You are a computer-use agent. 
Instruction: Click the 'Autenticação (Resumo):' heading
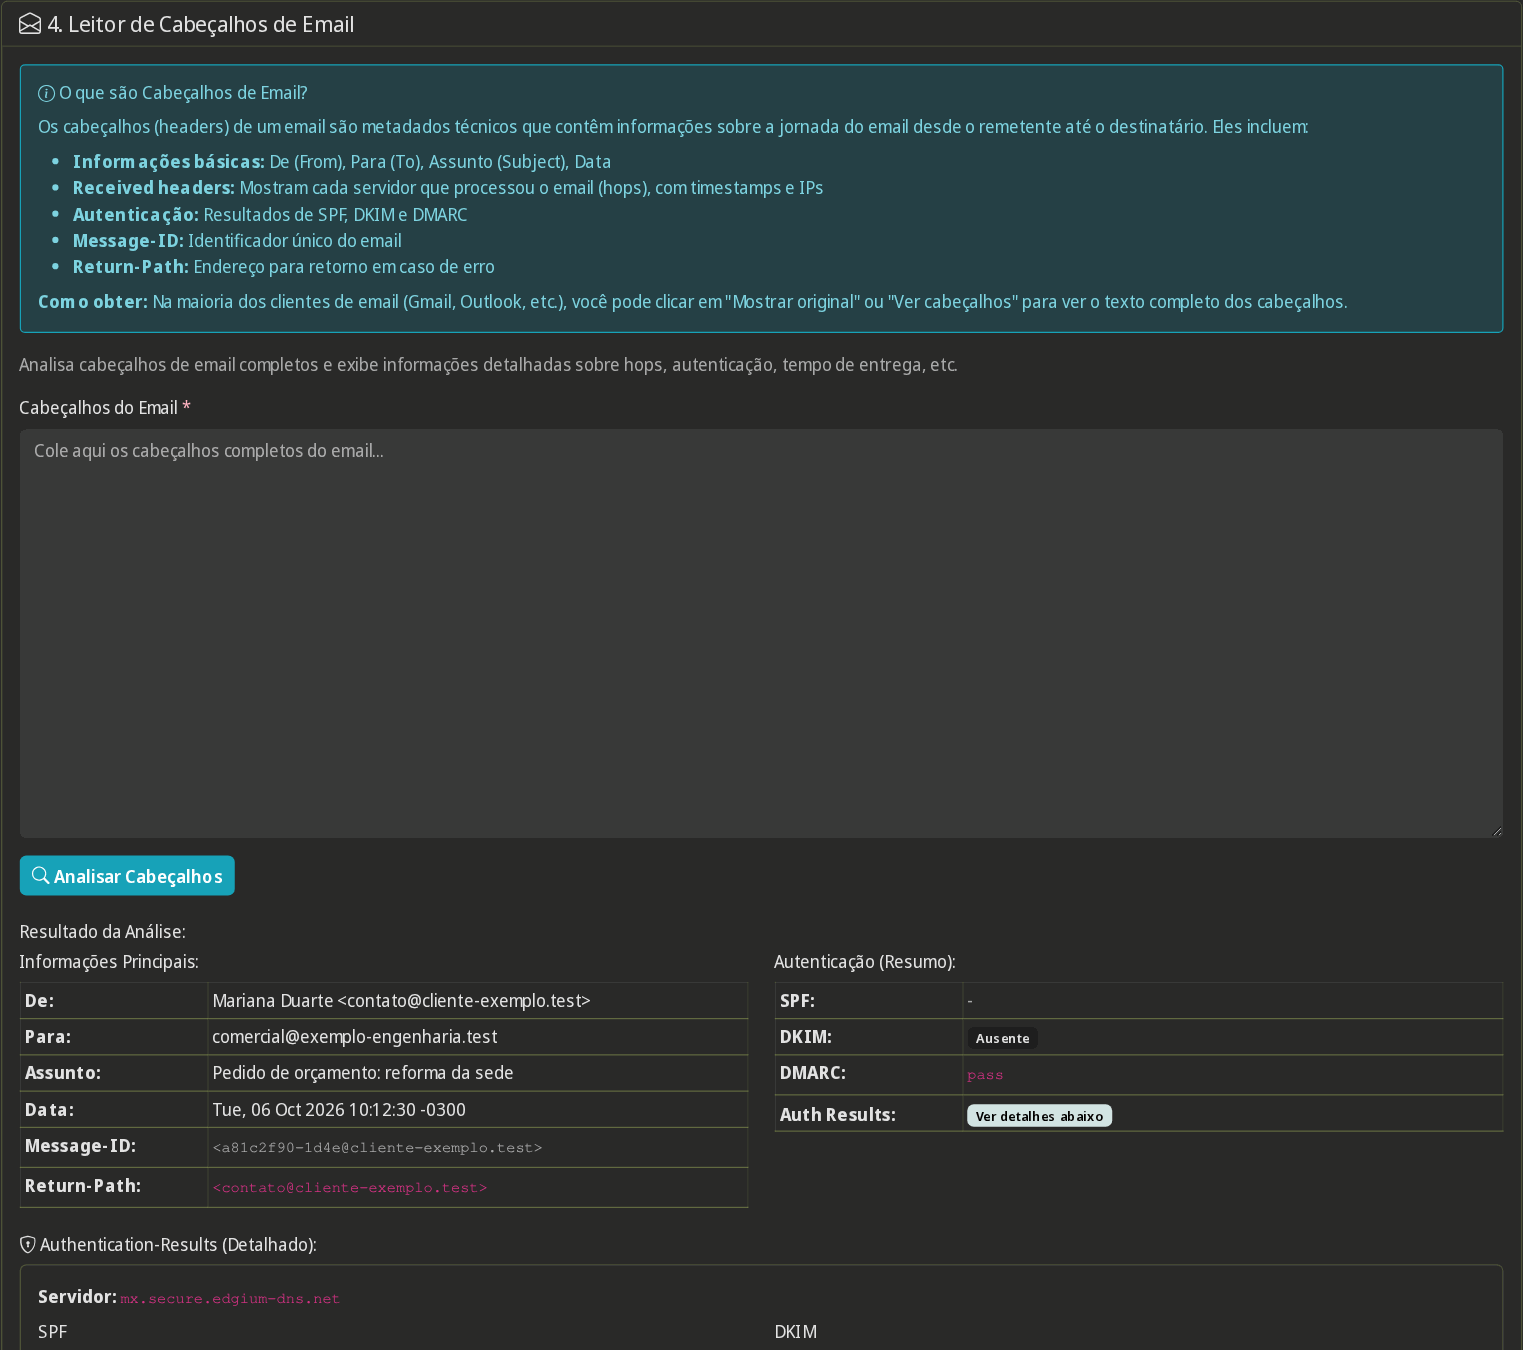click(865, 962)
